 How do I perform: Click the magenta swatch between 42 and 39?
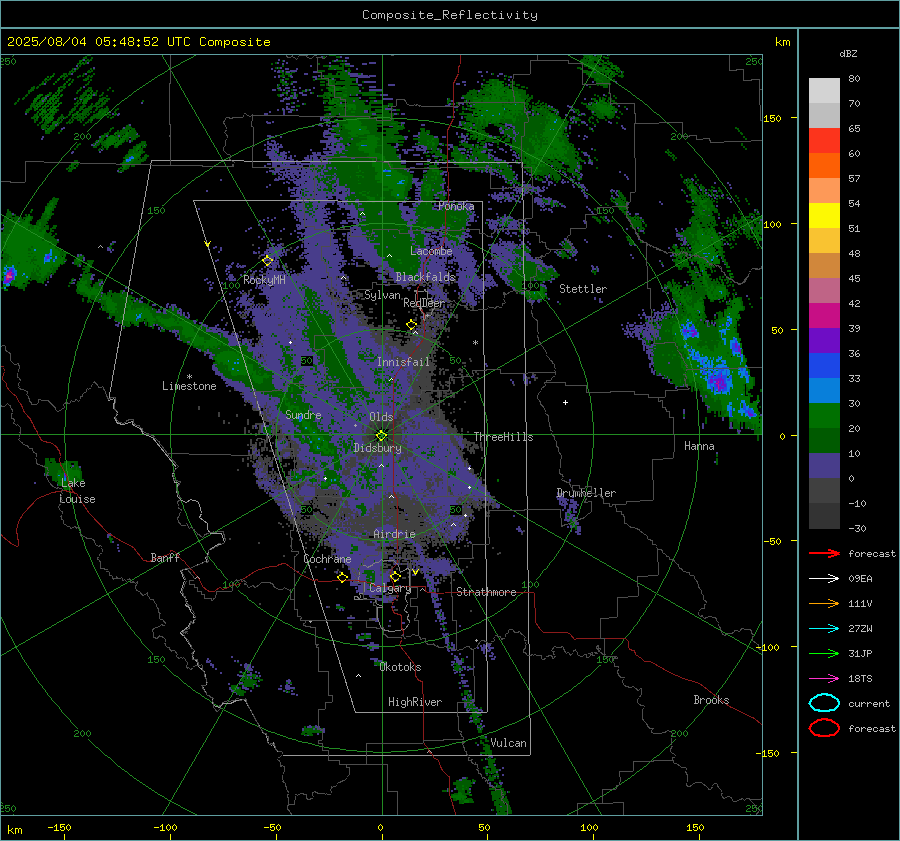tap(824, 315)
